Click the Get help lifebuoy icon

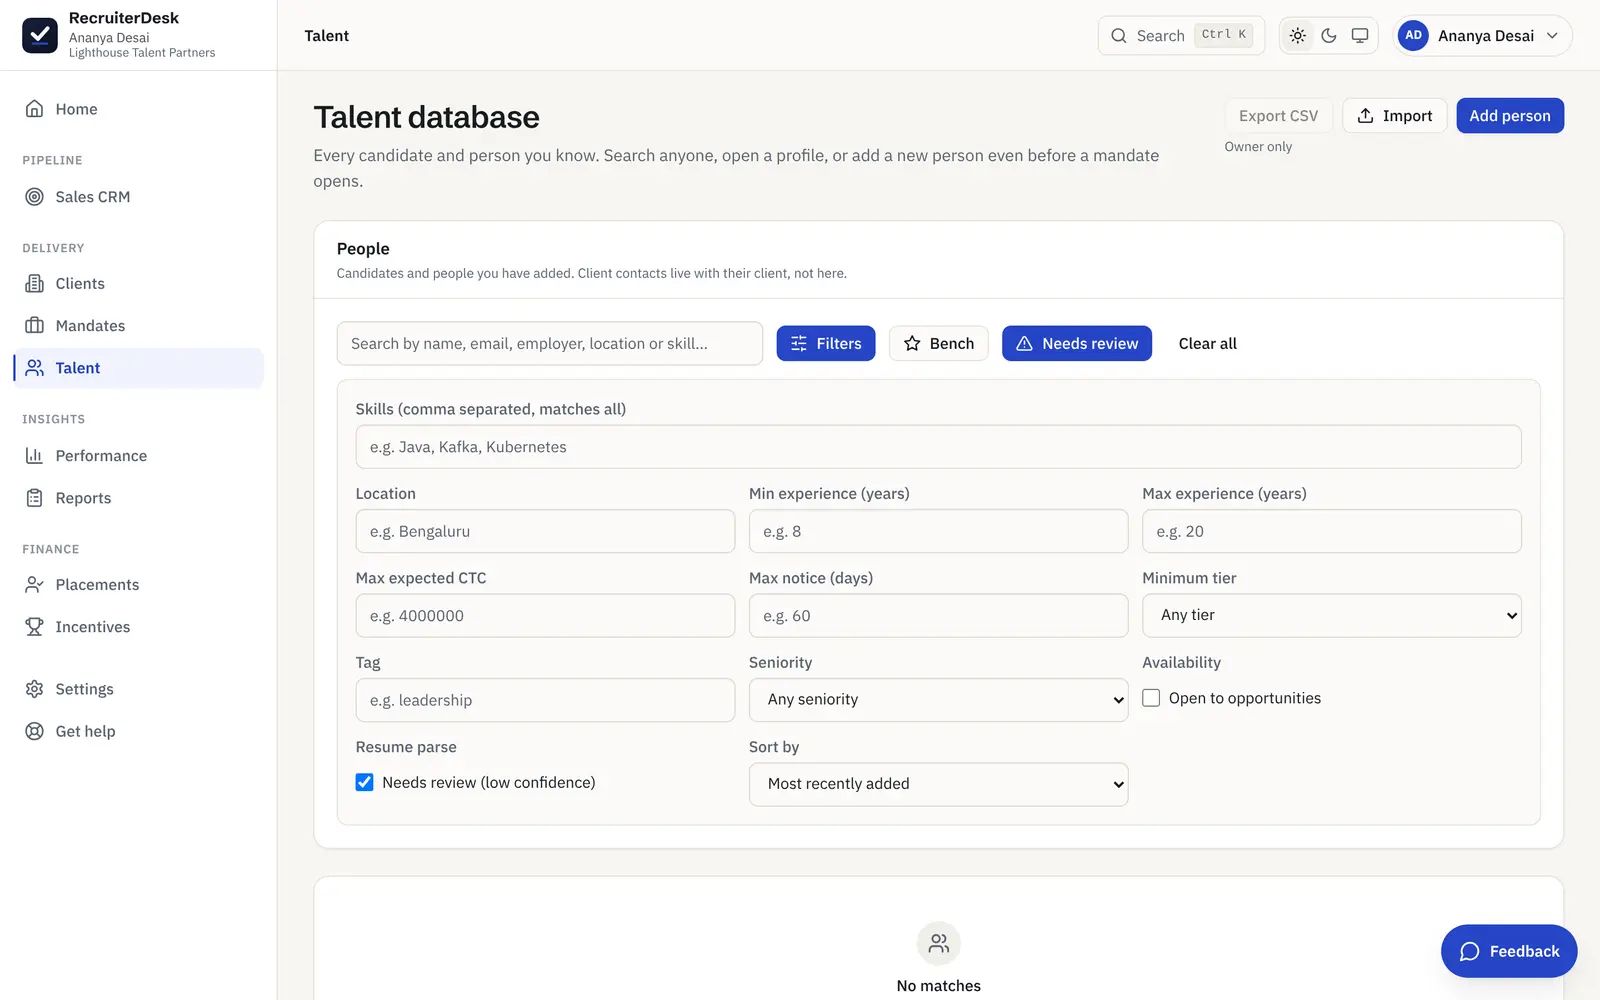[34, 731]
